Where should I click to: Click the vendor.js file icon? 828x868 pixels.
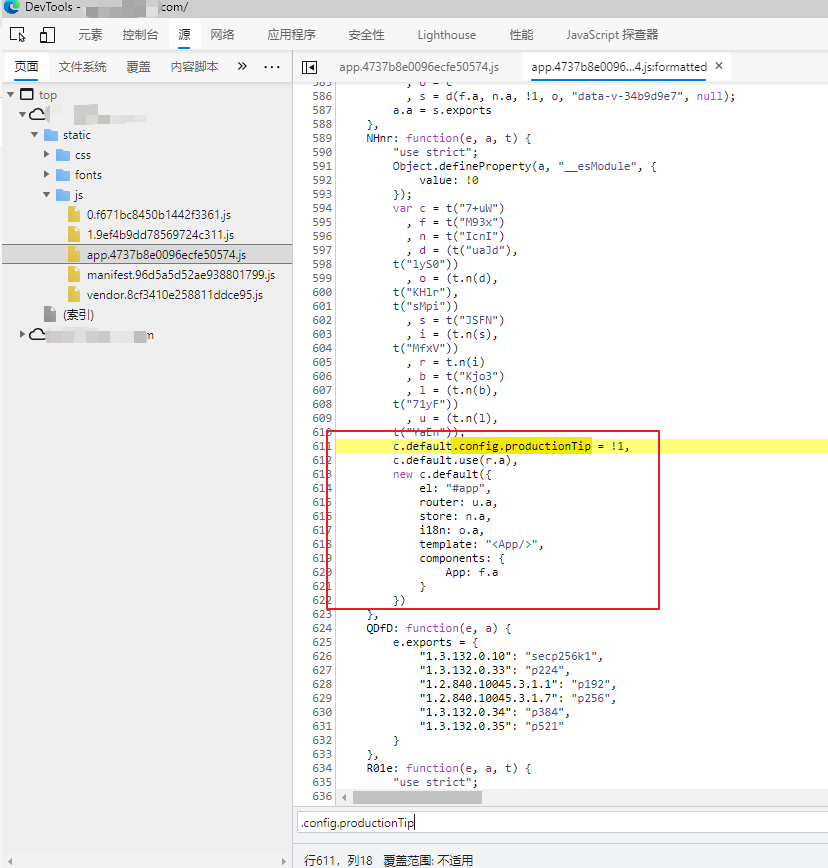[74, 294]
